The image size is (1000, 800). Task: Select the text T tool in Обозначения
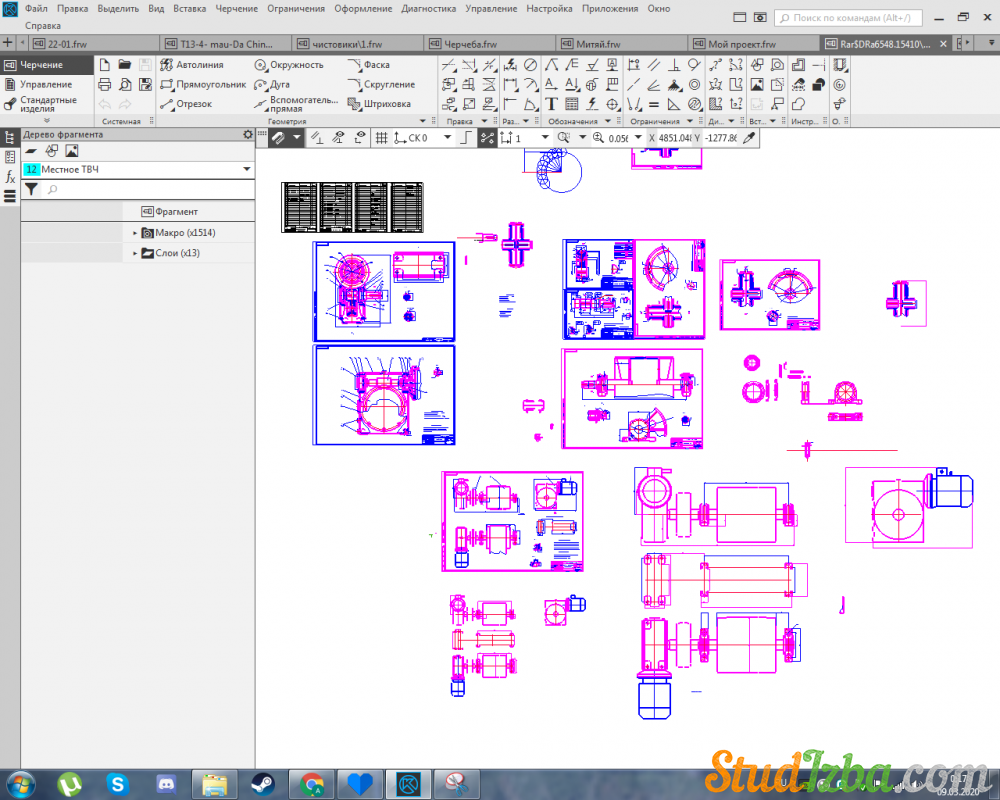click(552, 104)
